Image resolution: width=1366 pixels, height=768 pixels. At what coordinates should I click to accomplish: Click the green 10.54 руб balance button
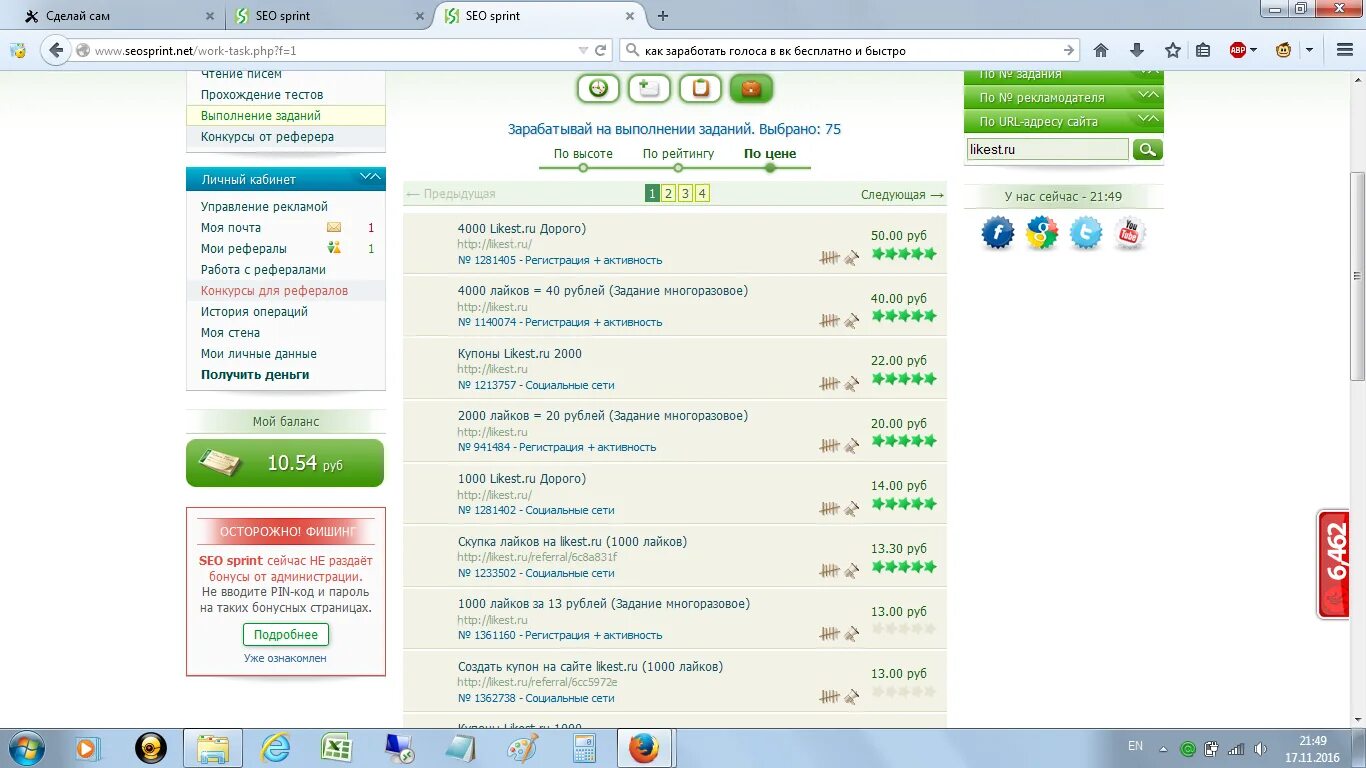285,463
